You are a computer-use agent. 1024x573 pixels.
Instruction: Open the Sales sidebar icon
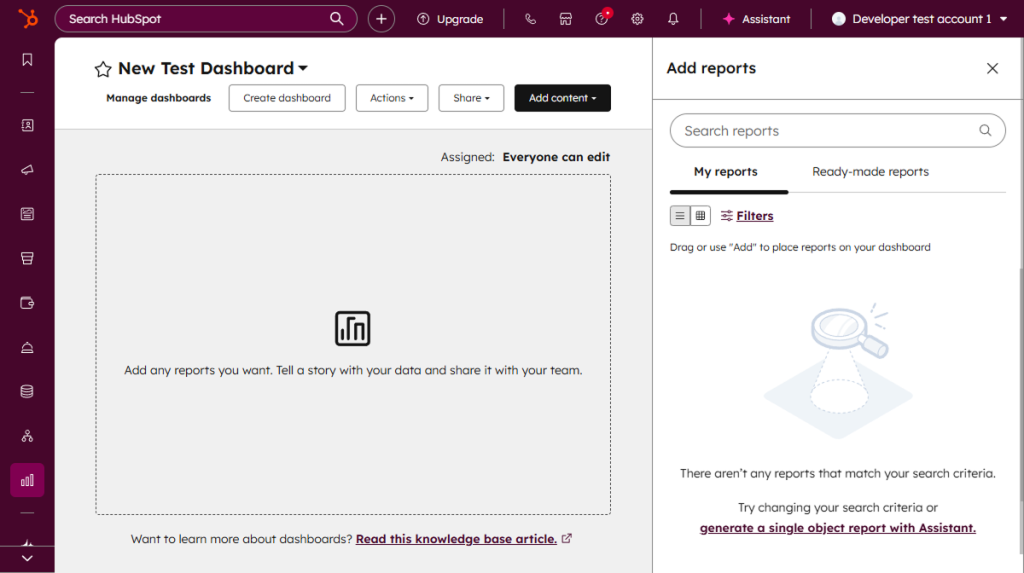pyautogui.click(x=27, y=258)
